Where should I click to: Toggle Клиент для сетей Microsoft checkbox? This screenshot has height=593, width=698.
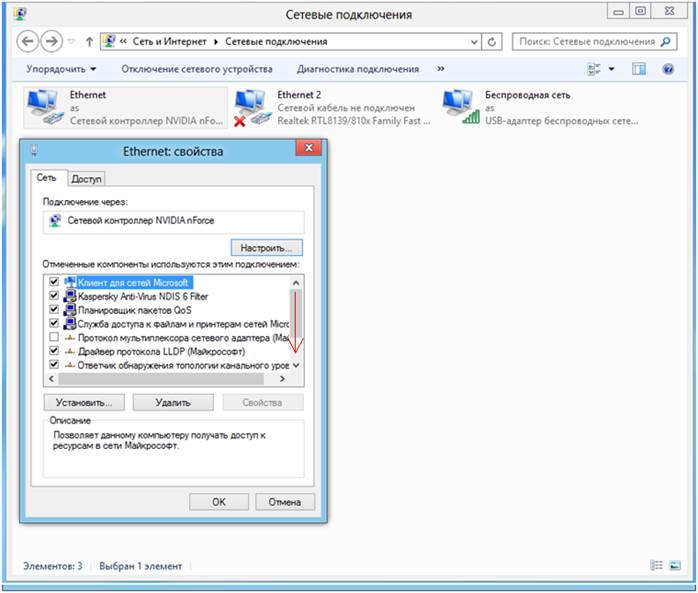pyautogui.click(x=54, y=282)
